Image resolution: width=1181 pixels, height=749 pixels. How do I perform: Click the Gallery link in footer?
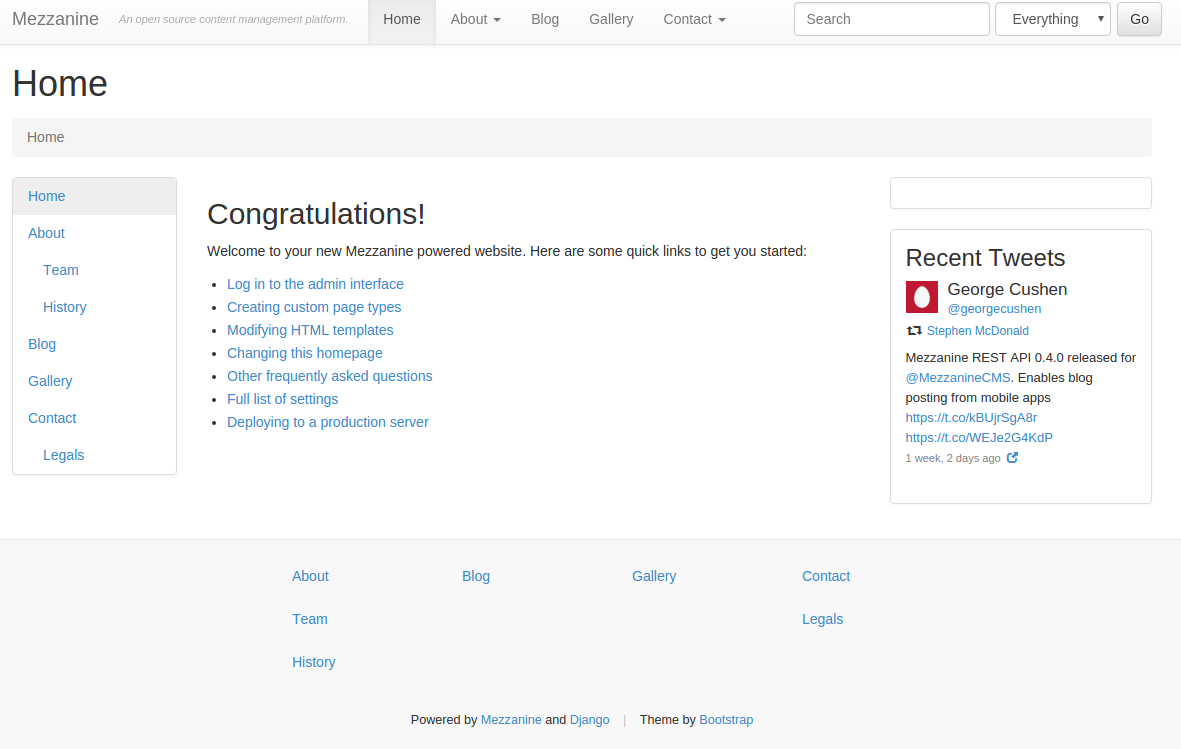[654, 576]
